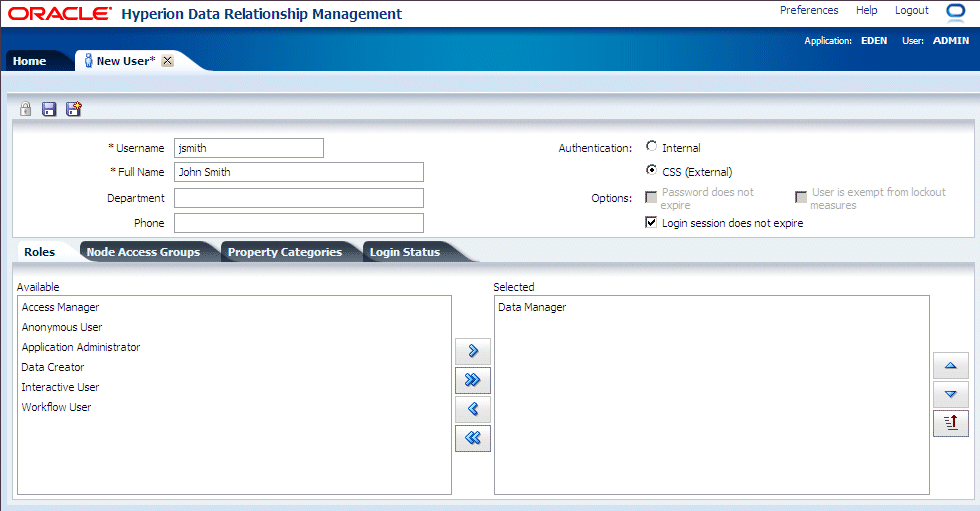Click the Phone input field
Viewport: 980px width, 511px height.
click(299, 223)
